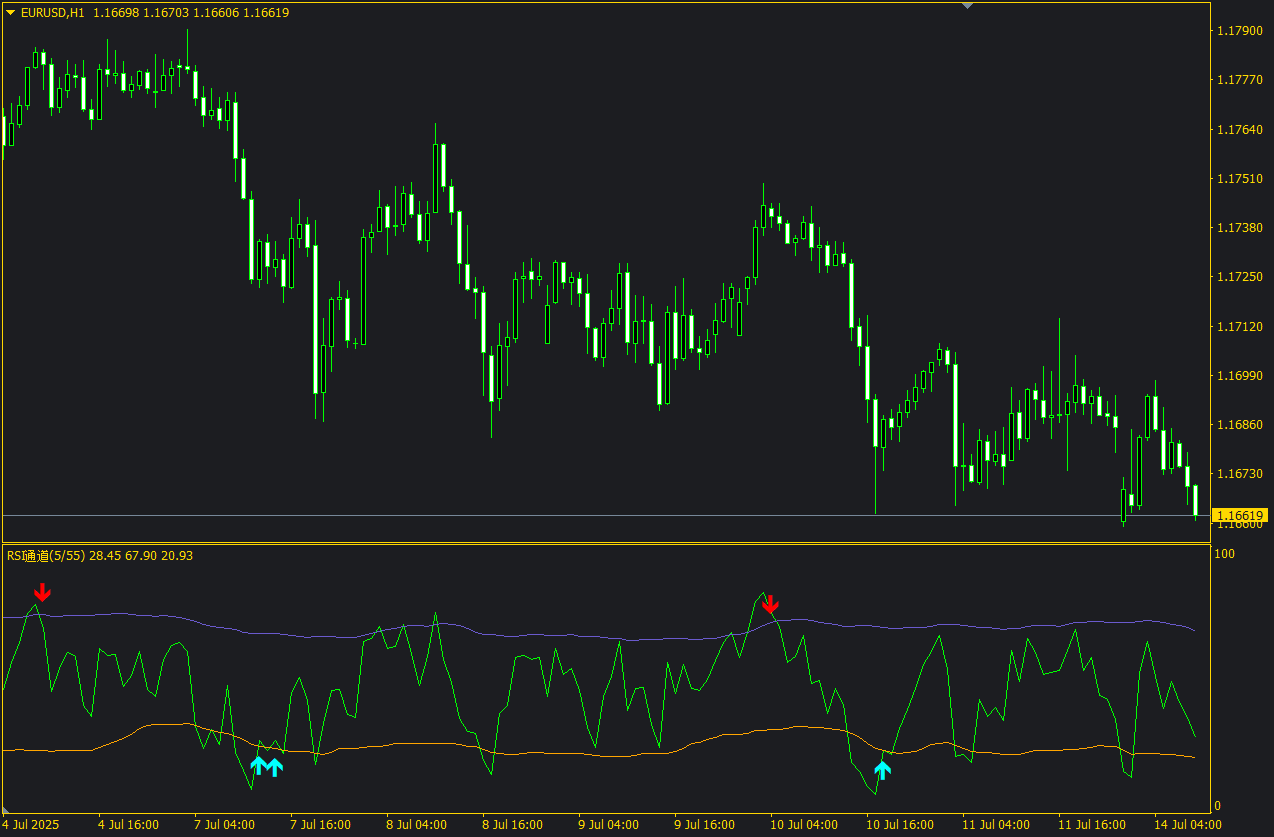Click the 11 Jul 04:00 time label
Image resolution: width=1274 pixels, height=837 pixels.
pos(996,825)
